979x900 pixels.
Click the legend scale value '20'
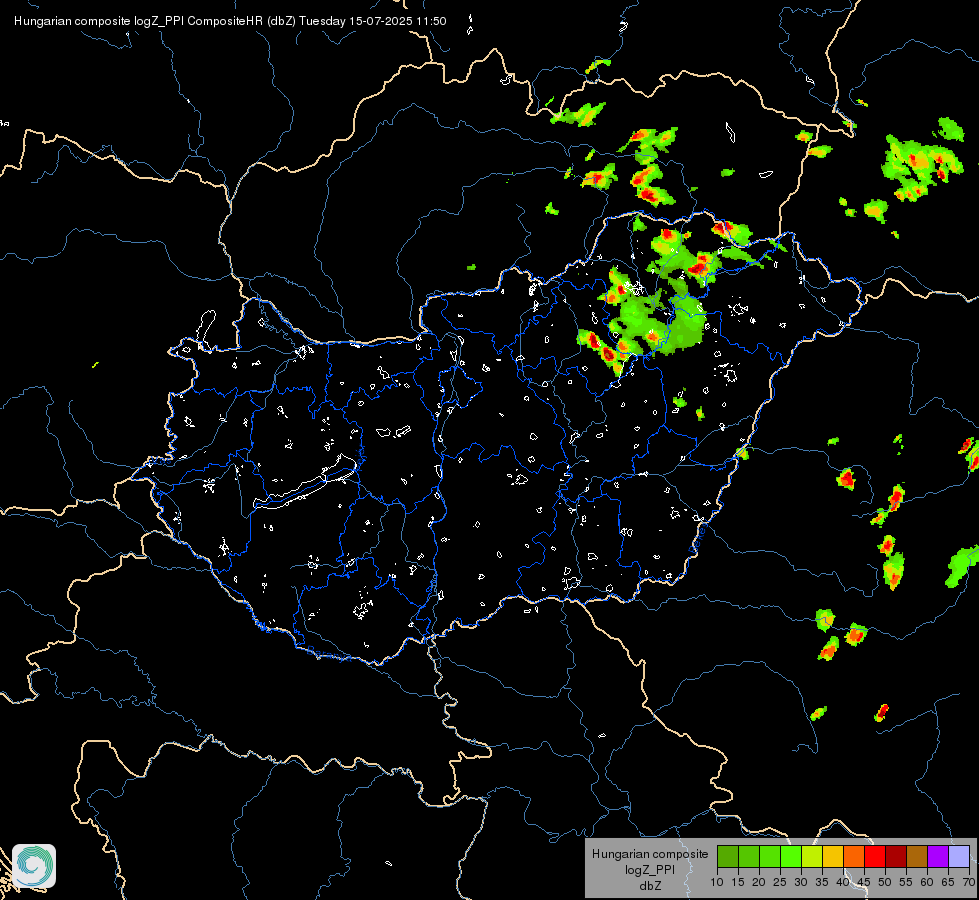[x=759, y=883]
